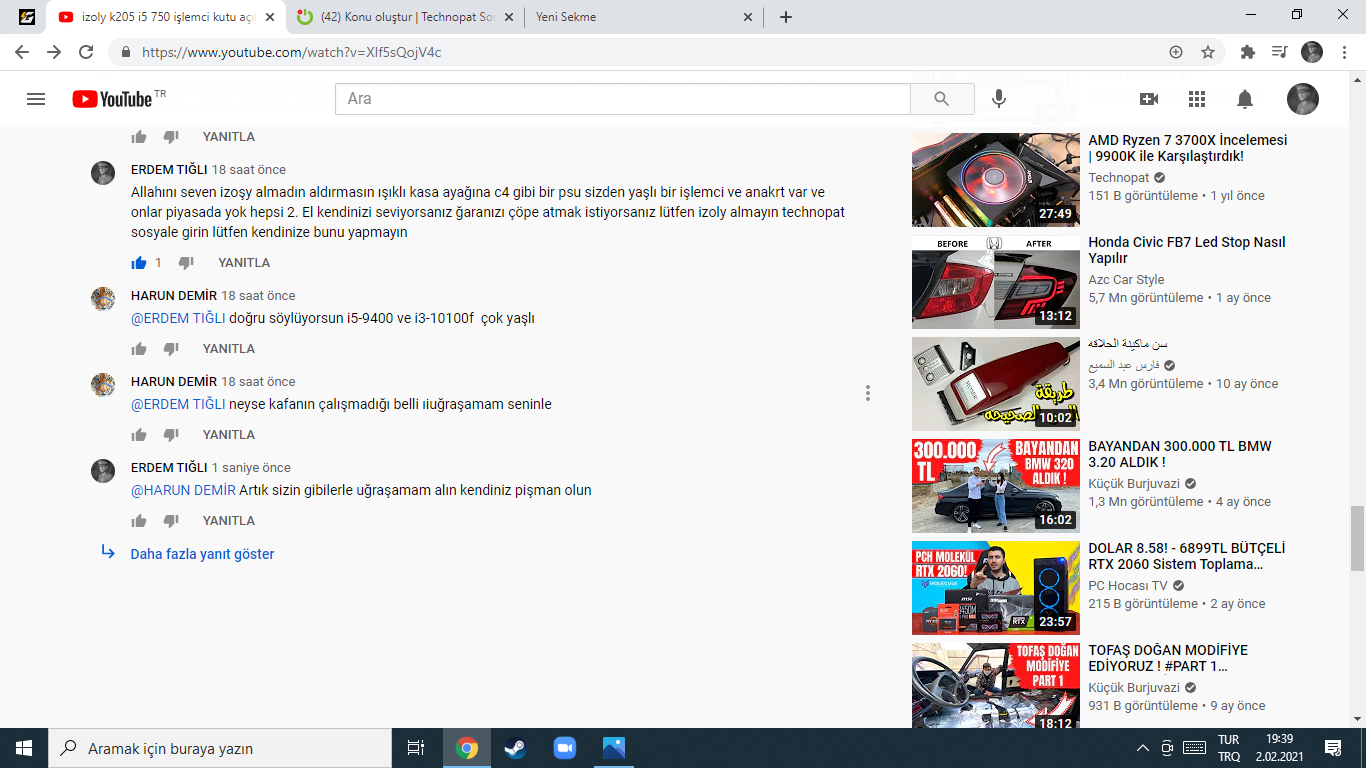Image resolution: width=1366 pixels, height=768 pixels.
Task: Dislike the 'Artık sizin gibilerle' reply
Action: 171,521
